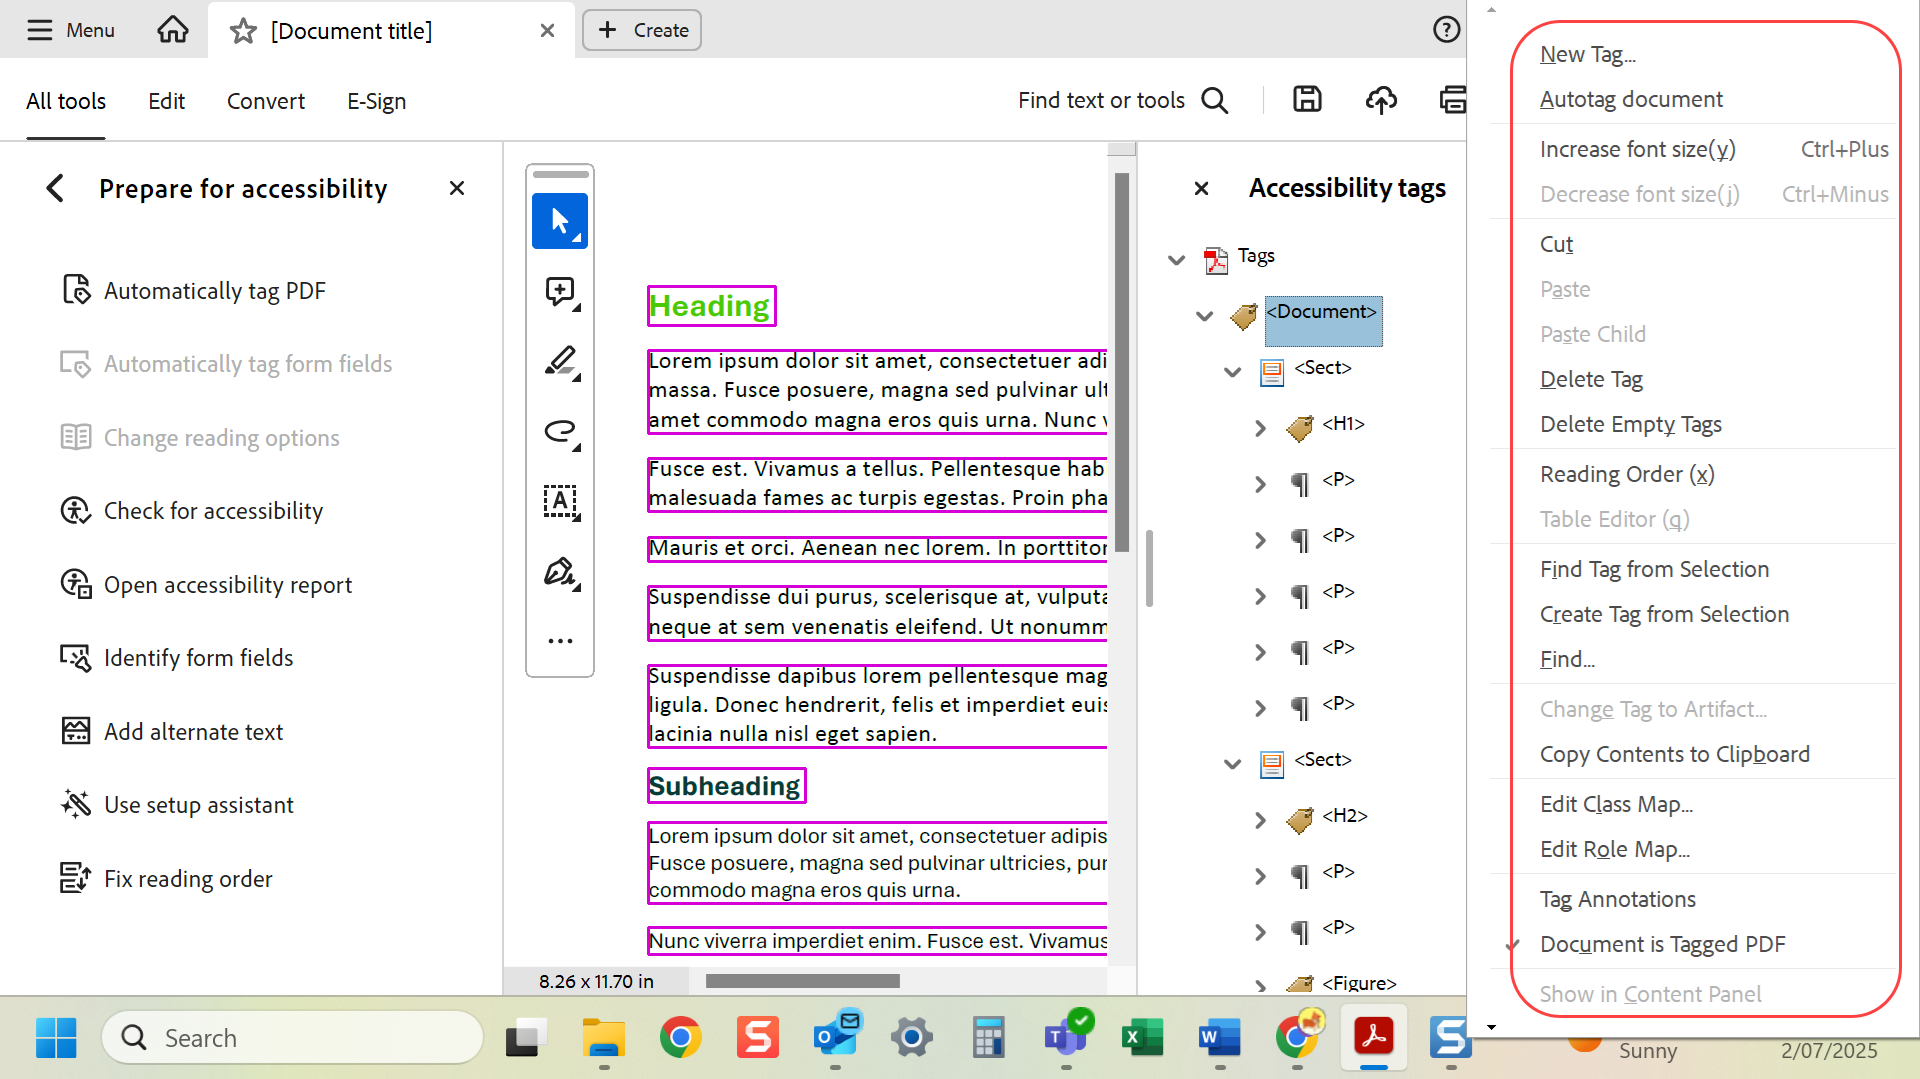This screenshot has height=1079, width=1920.
Task: Close the Accessibility tags panel
Action: pos(1202,188)
